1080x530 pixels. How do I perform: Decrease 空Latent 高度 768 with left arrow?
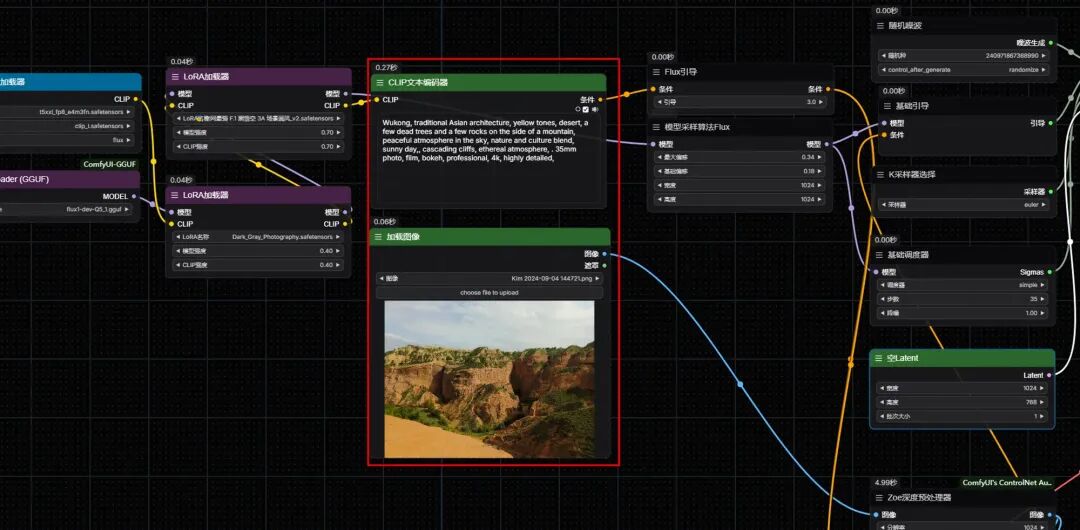[x=882, y=402]
